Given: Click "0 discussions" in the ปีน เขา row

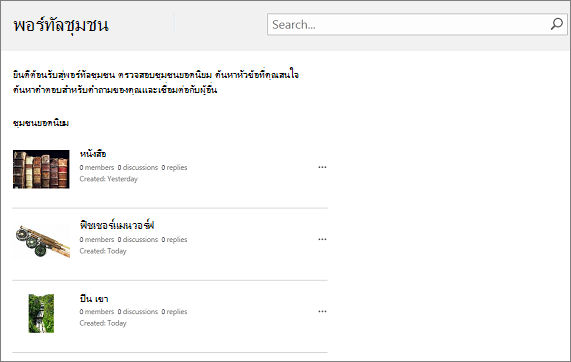Looking at the screenshot, I should (138, 312).
